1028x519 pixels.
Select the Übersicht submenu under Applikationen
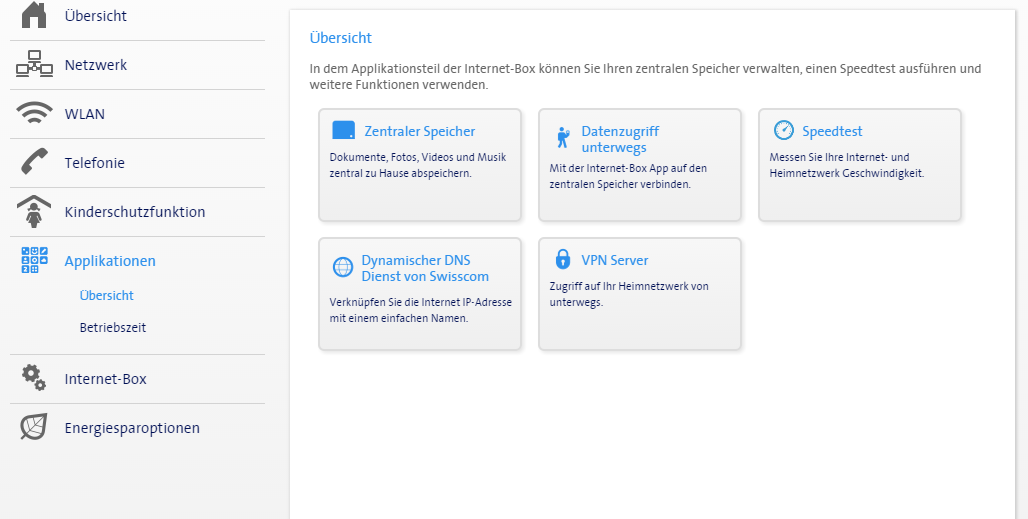[x=107, y=296]
